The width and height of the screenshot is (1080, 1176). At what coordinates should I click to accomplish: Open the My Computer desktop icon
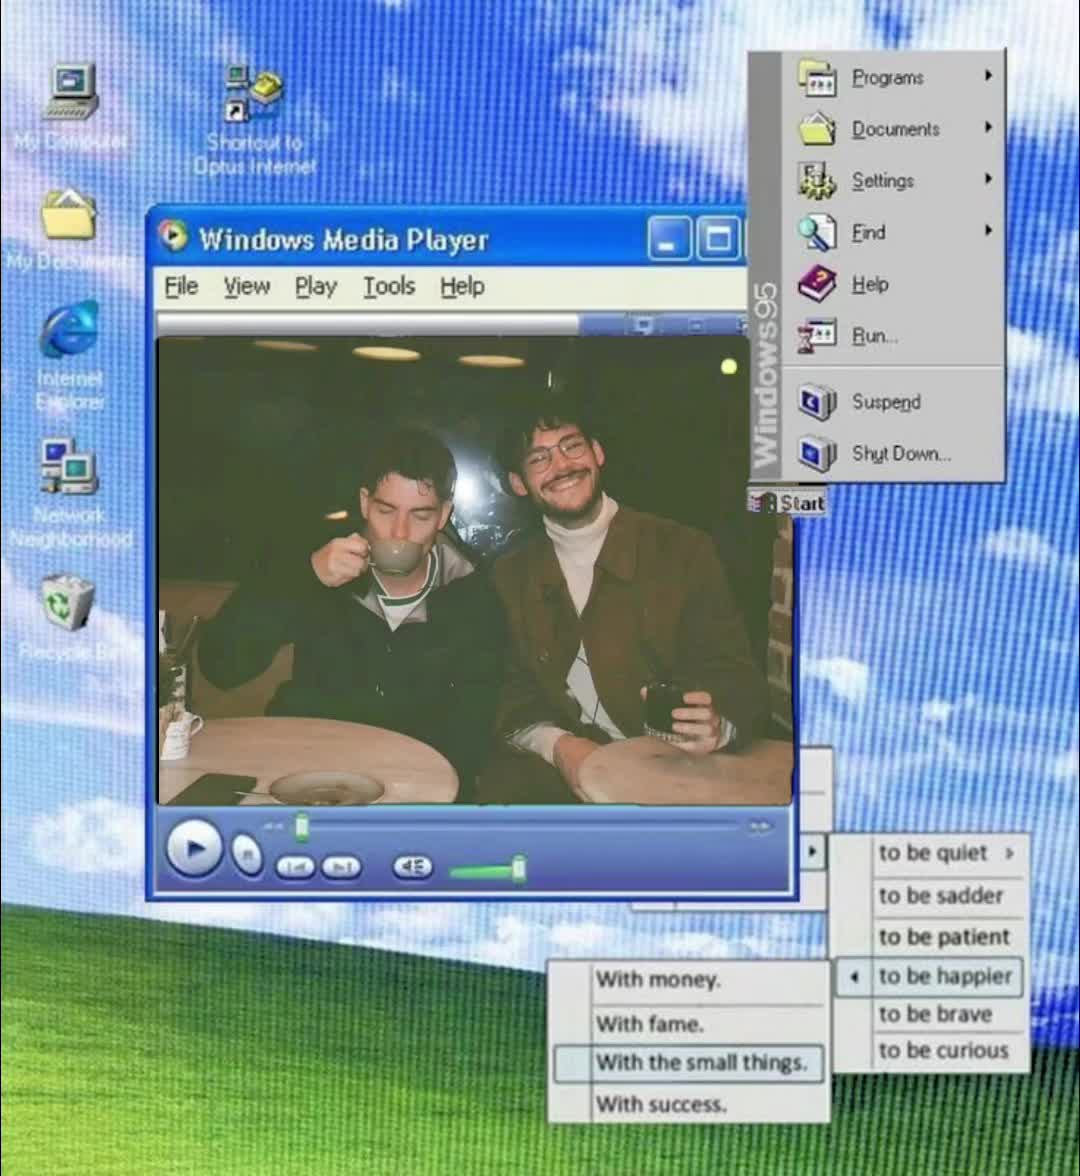[x=73, y=92]
